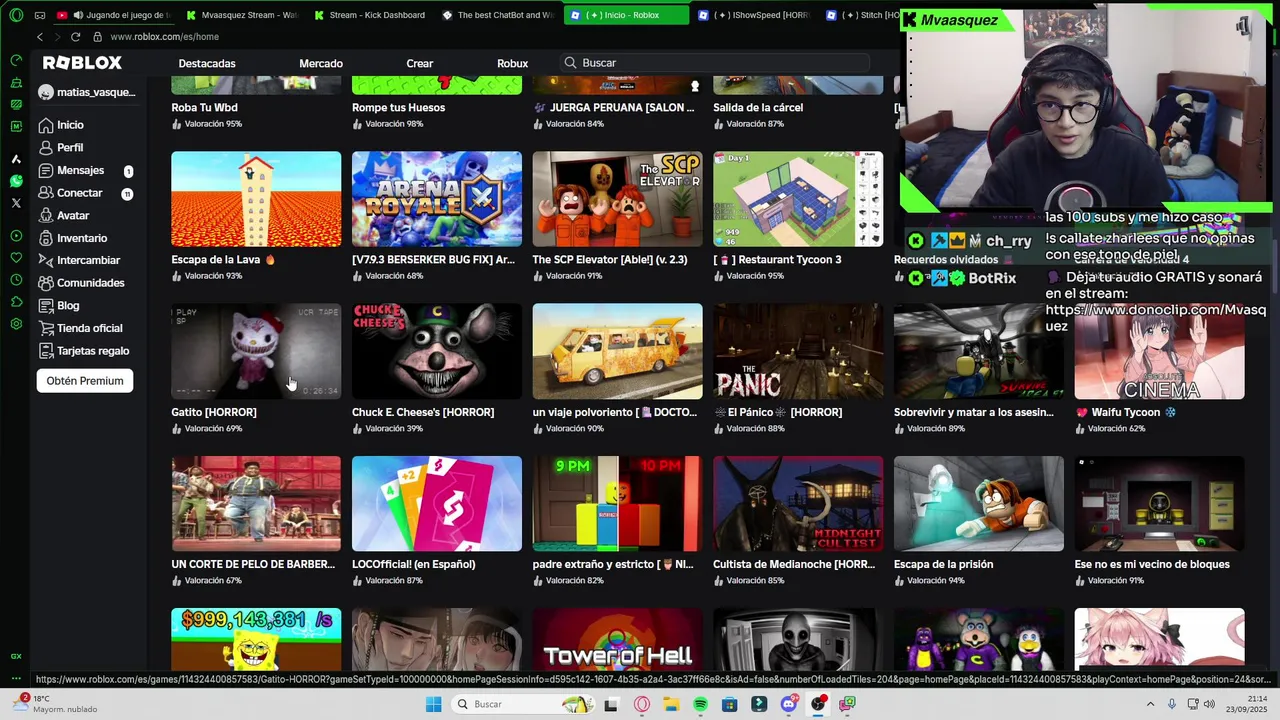Viewport: 1280px width, 720px height.
Task: Open Inventario in the sidebar
Action: tap(72, 238)
